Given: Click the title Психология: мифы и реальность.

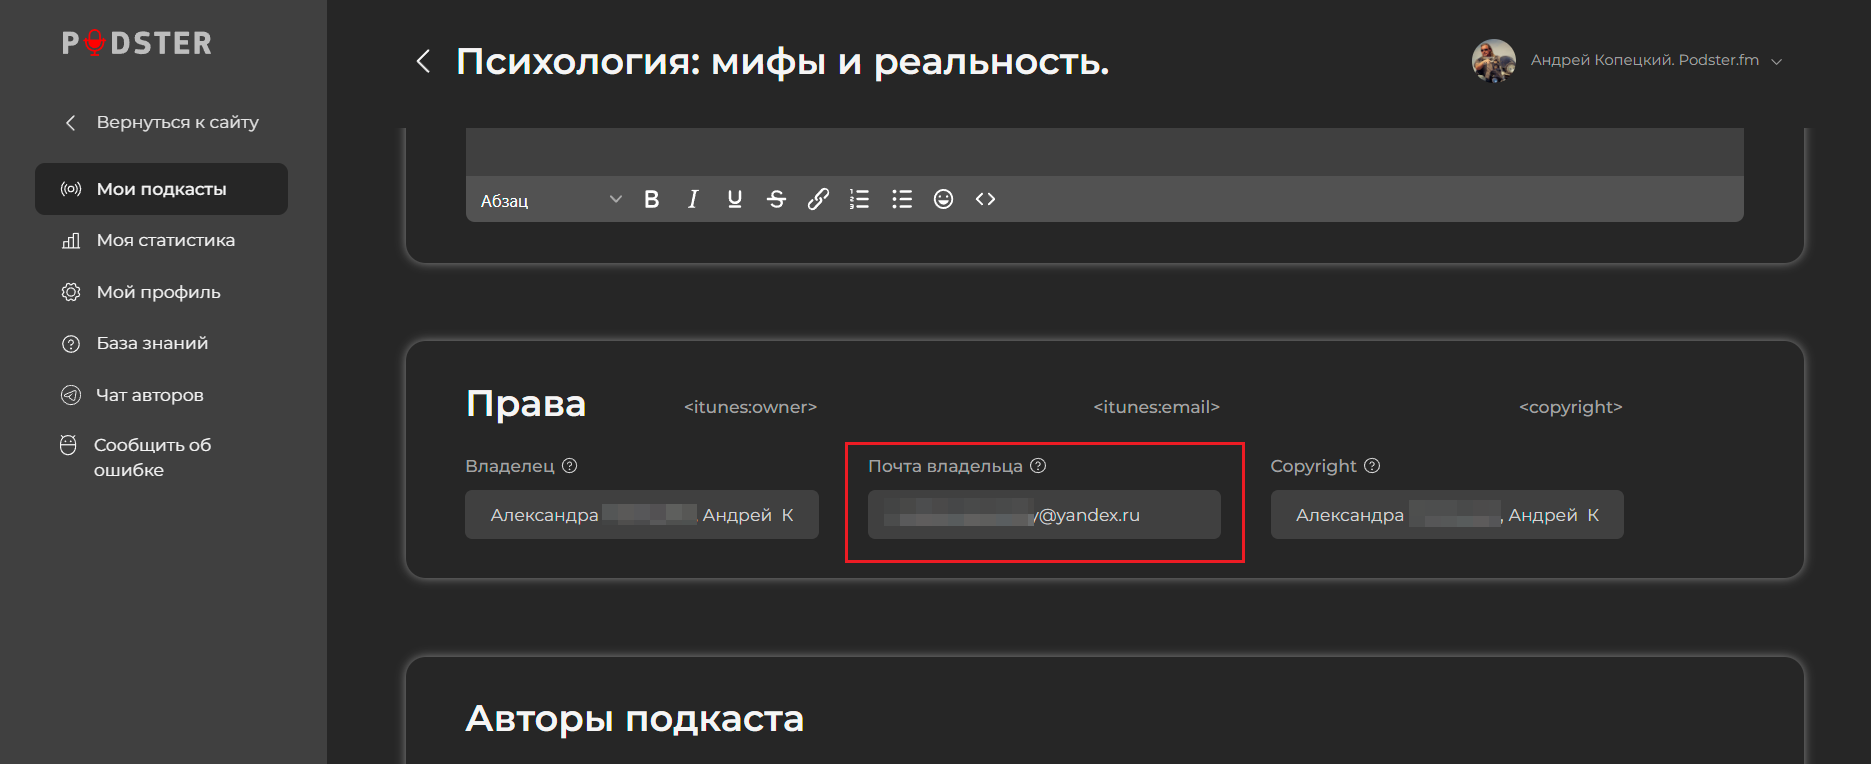Looking at the screenshot, I should pyautogui.click(x=783, y=62).
